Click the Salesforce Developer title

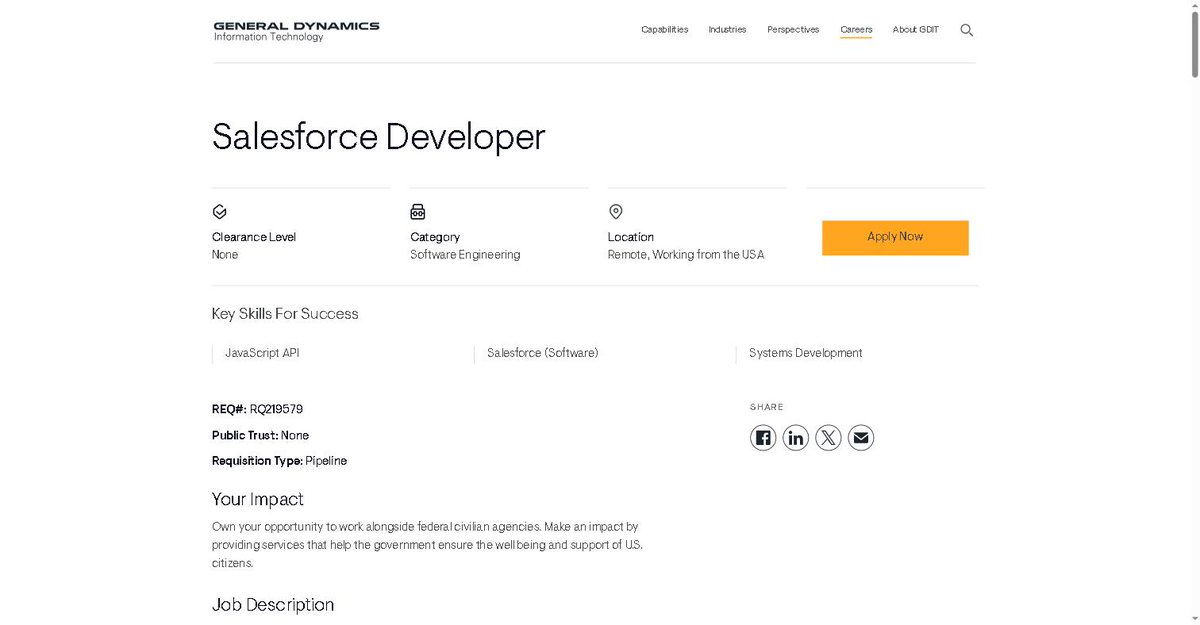click(379, 137)
